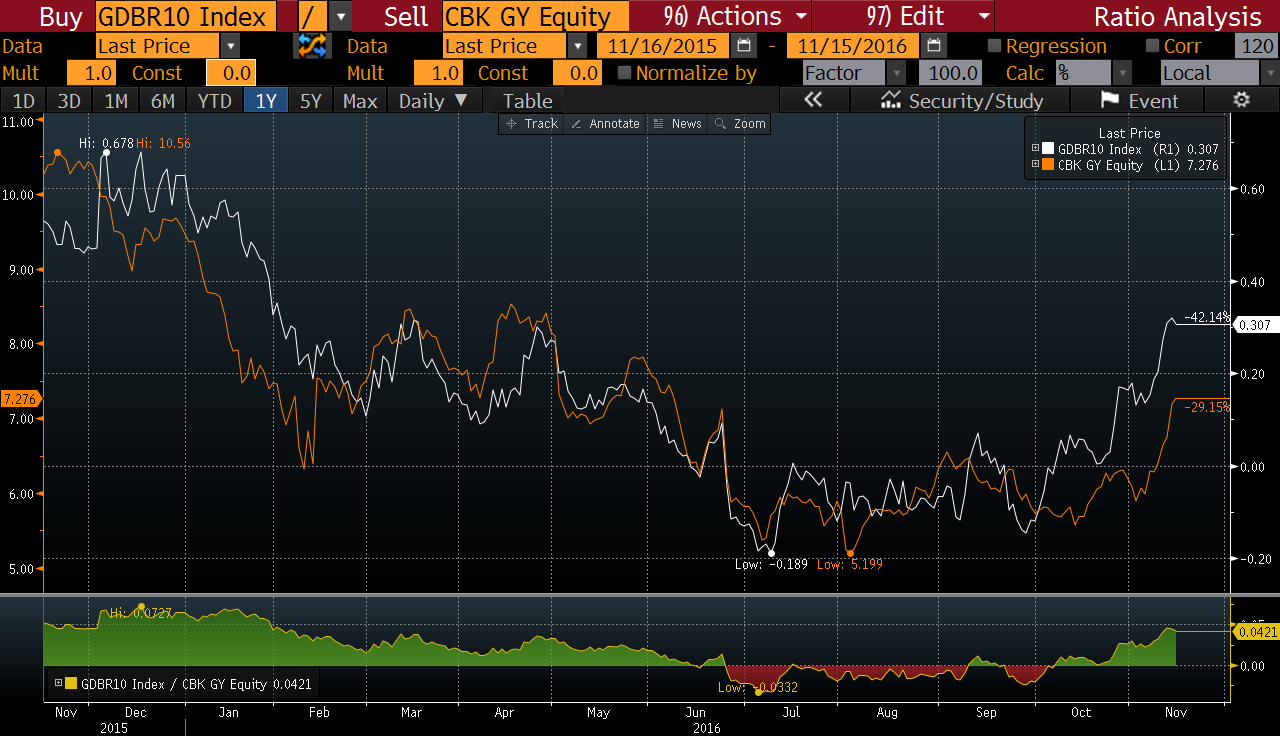Open the ratio operator dropdown arrow
The image size is (1280, 736).
tap(341, 16)
